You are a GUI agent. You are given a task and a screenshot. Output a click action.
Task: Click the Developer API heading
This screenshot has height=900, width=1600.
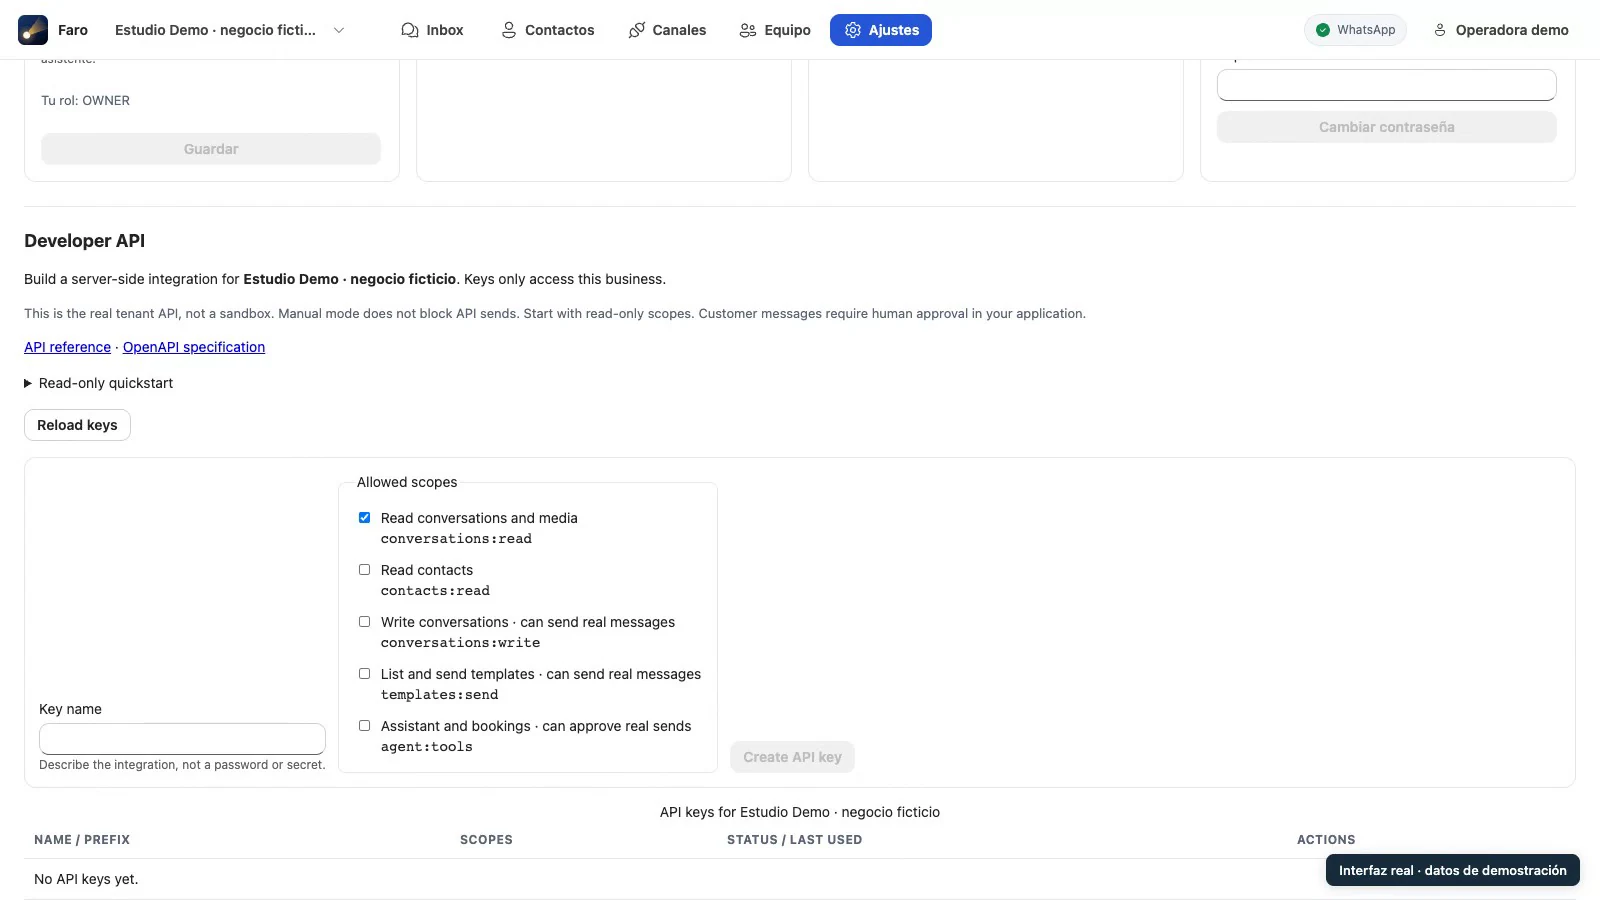(x=85, y=241)
